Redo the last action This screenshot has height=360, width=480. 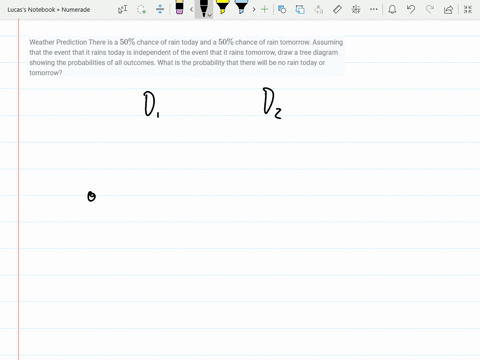430,9
